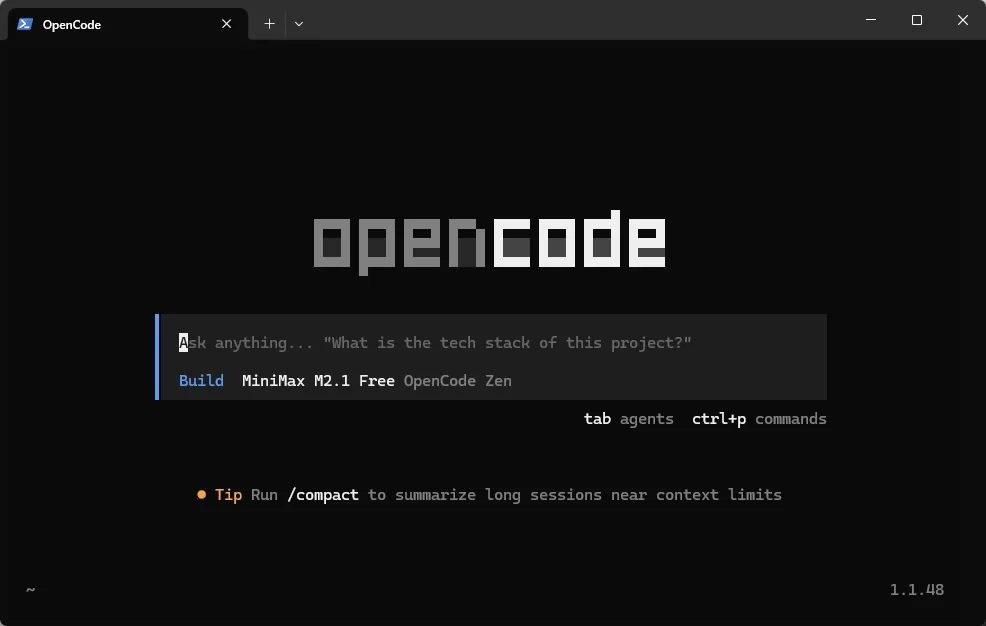986x626 pixels.
Task: Click the opencode pixel logo
Action: (489, 242)
